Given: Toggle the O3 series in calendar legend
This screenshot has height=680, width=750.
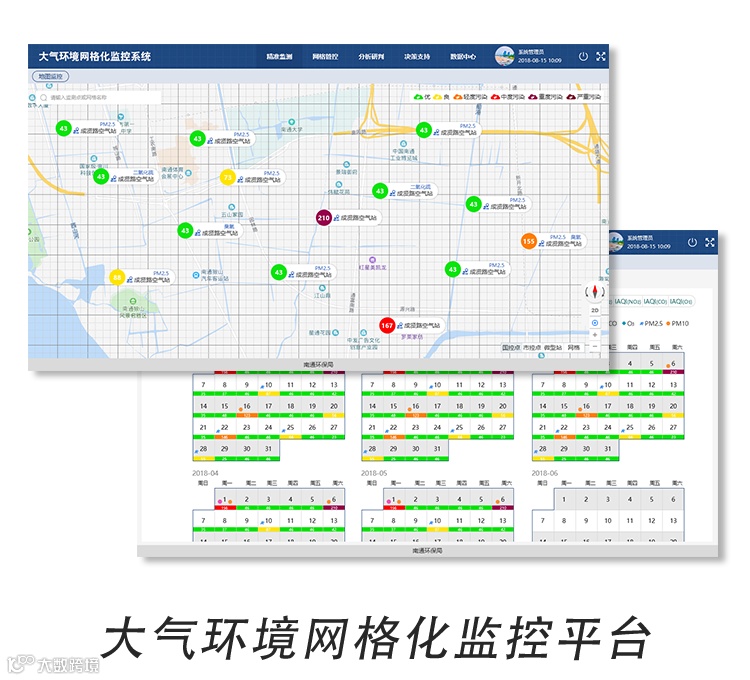Looking at the screenshot, I should click(628, 324).
